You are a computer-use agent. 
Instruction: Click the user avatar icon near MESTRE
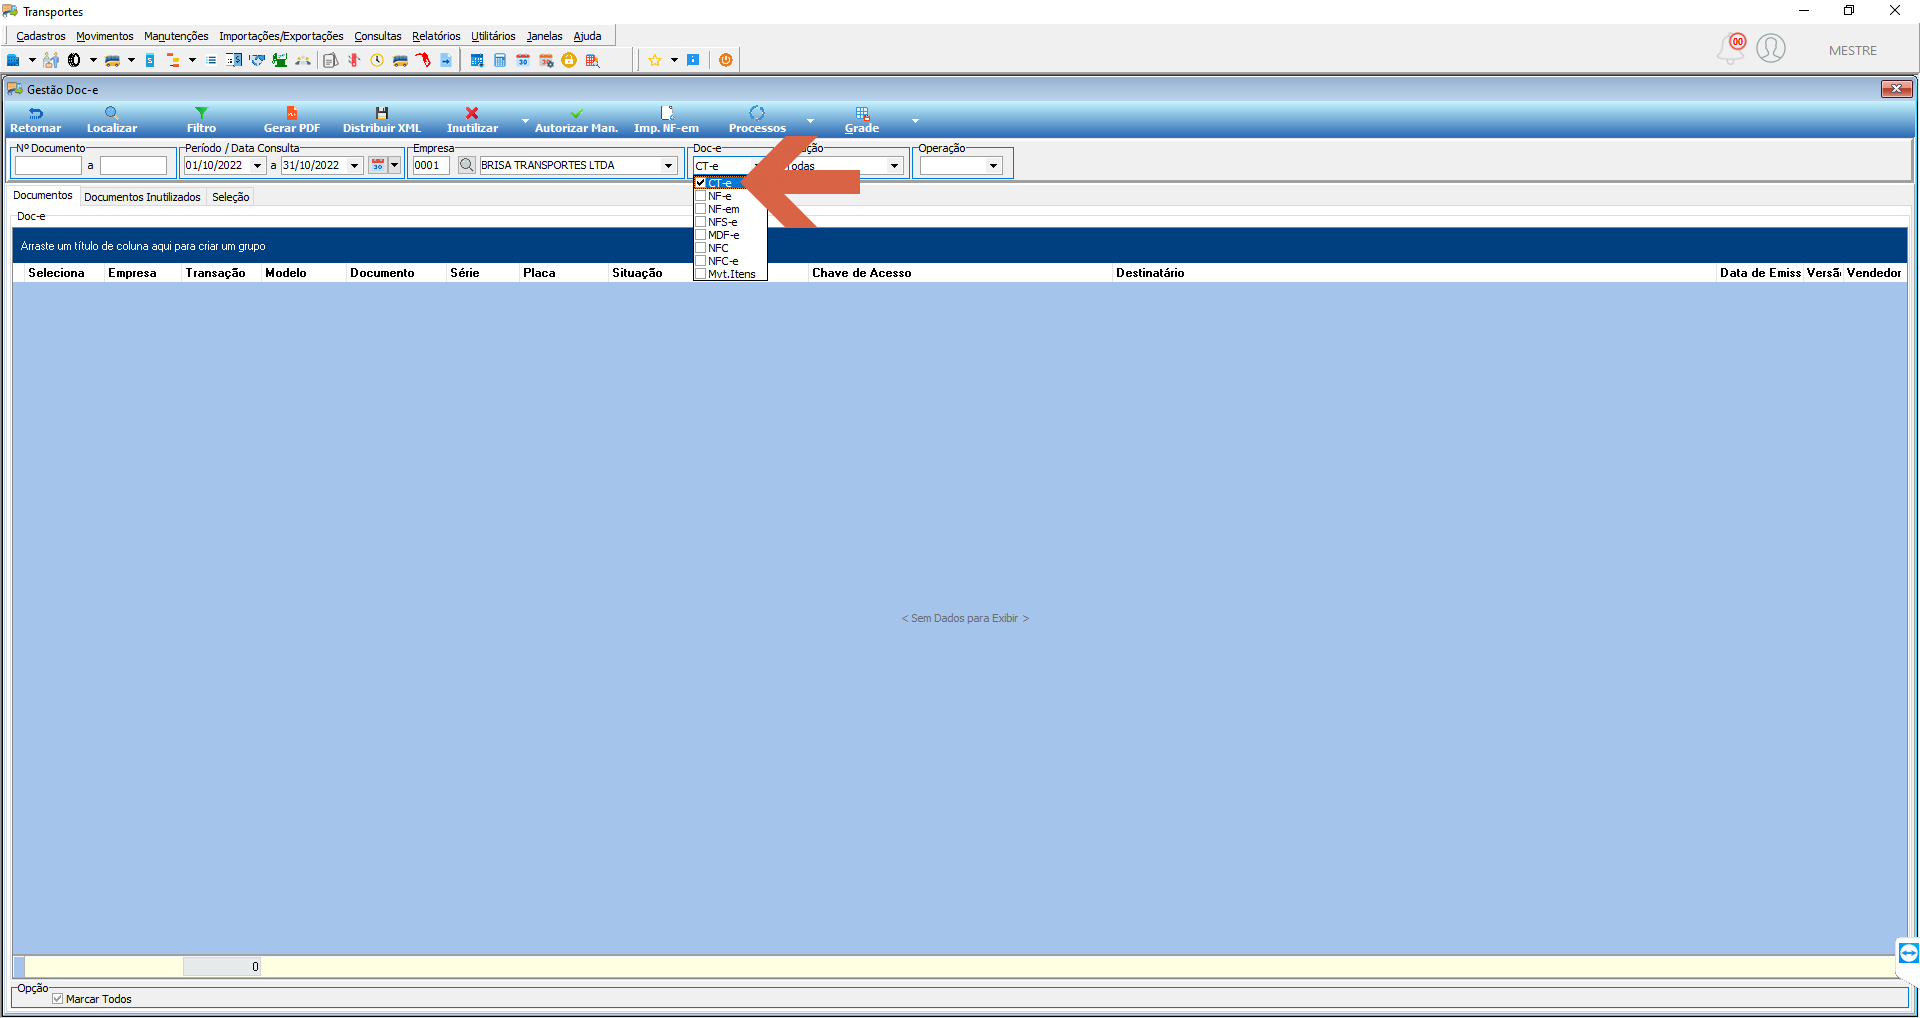[1771, 48]
